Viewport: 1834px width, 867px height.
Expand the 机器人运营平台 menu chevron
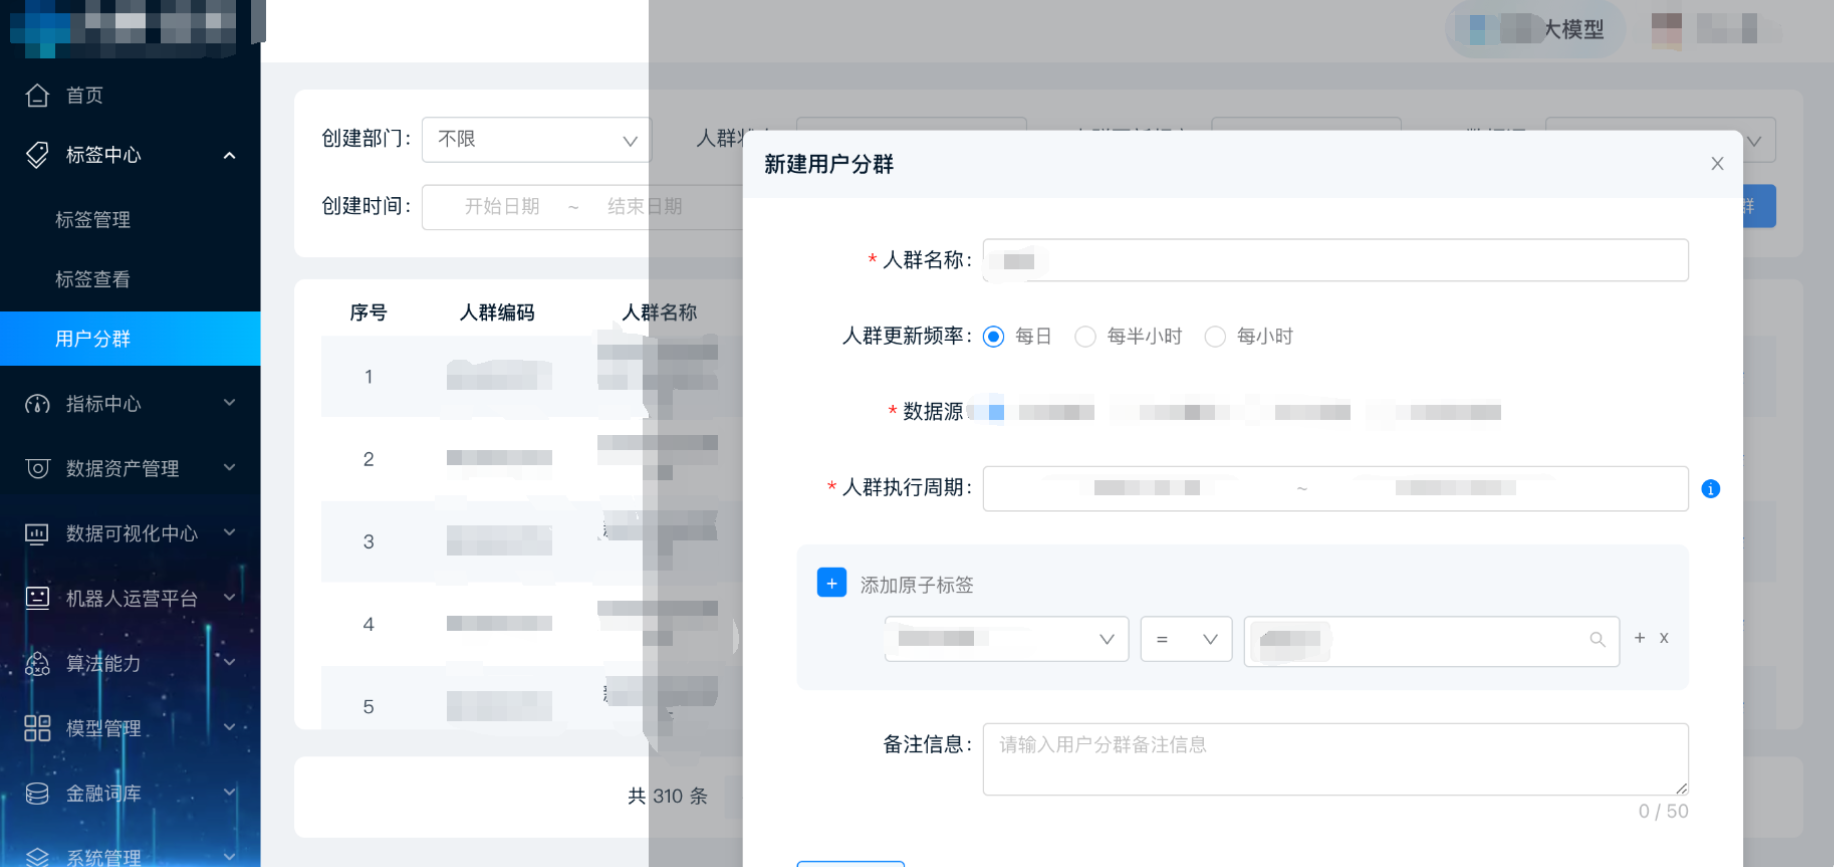point(230,597)
